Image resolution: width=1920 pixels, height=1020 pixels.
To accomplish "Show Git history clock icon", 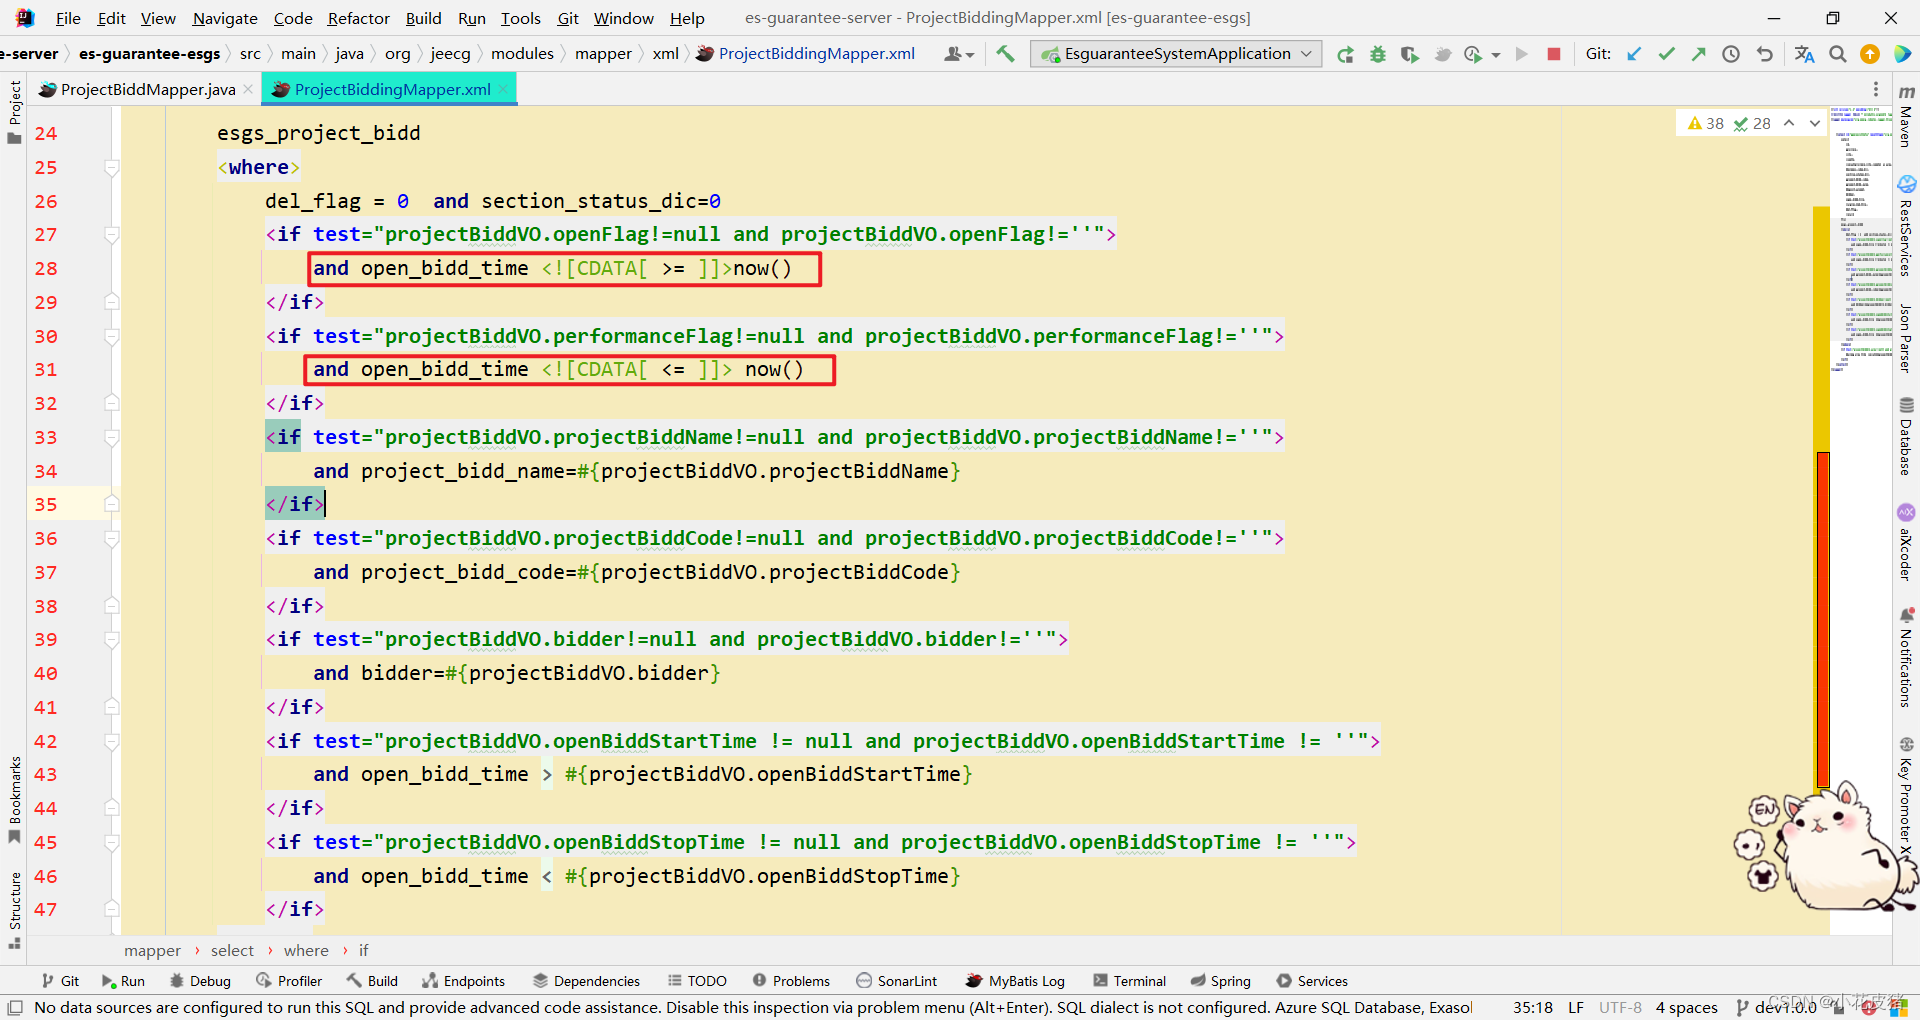I will [x=1731, y=54].
